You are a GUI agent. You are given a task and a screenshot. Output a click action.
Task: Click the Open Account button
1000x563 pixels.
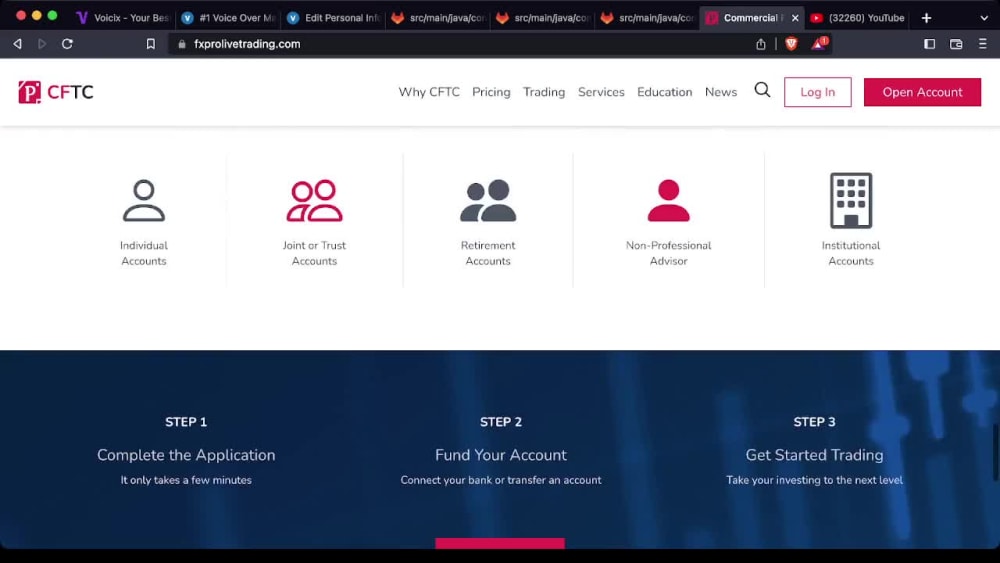pyautogui.click(x=922, y=92)
